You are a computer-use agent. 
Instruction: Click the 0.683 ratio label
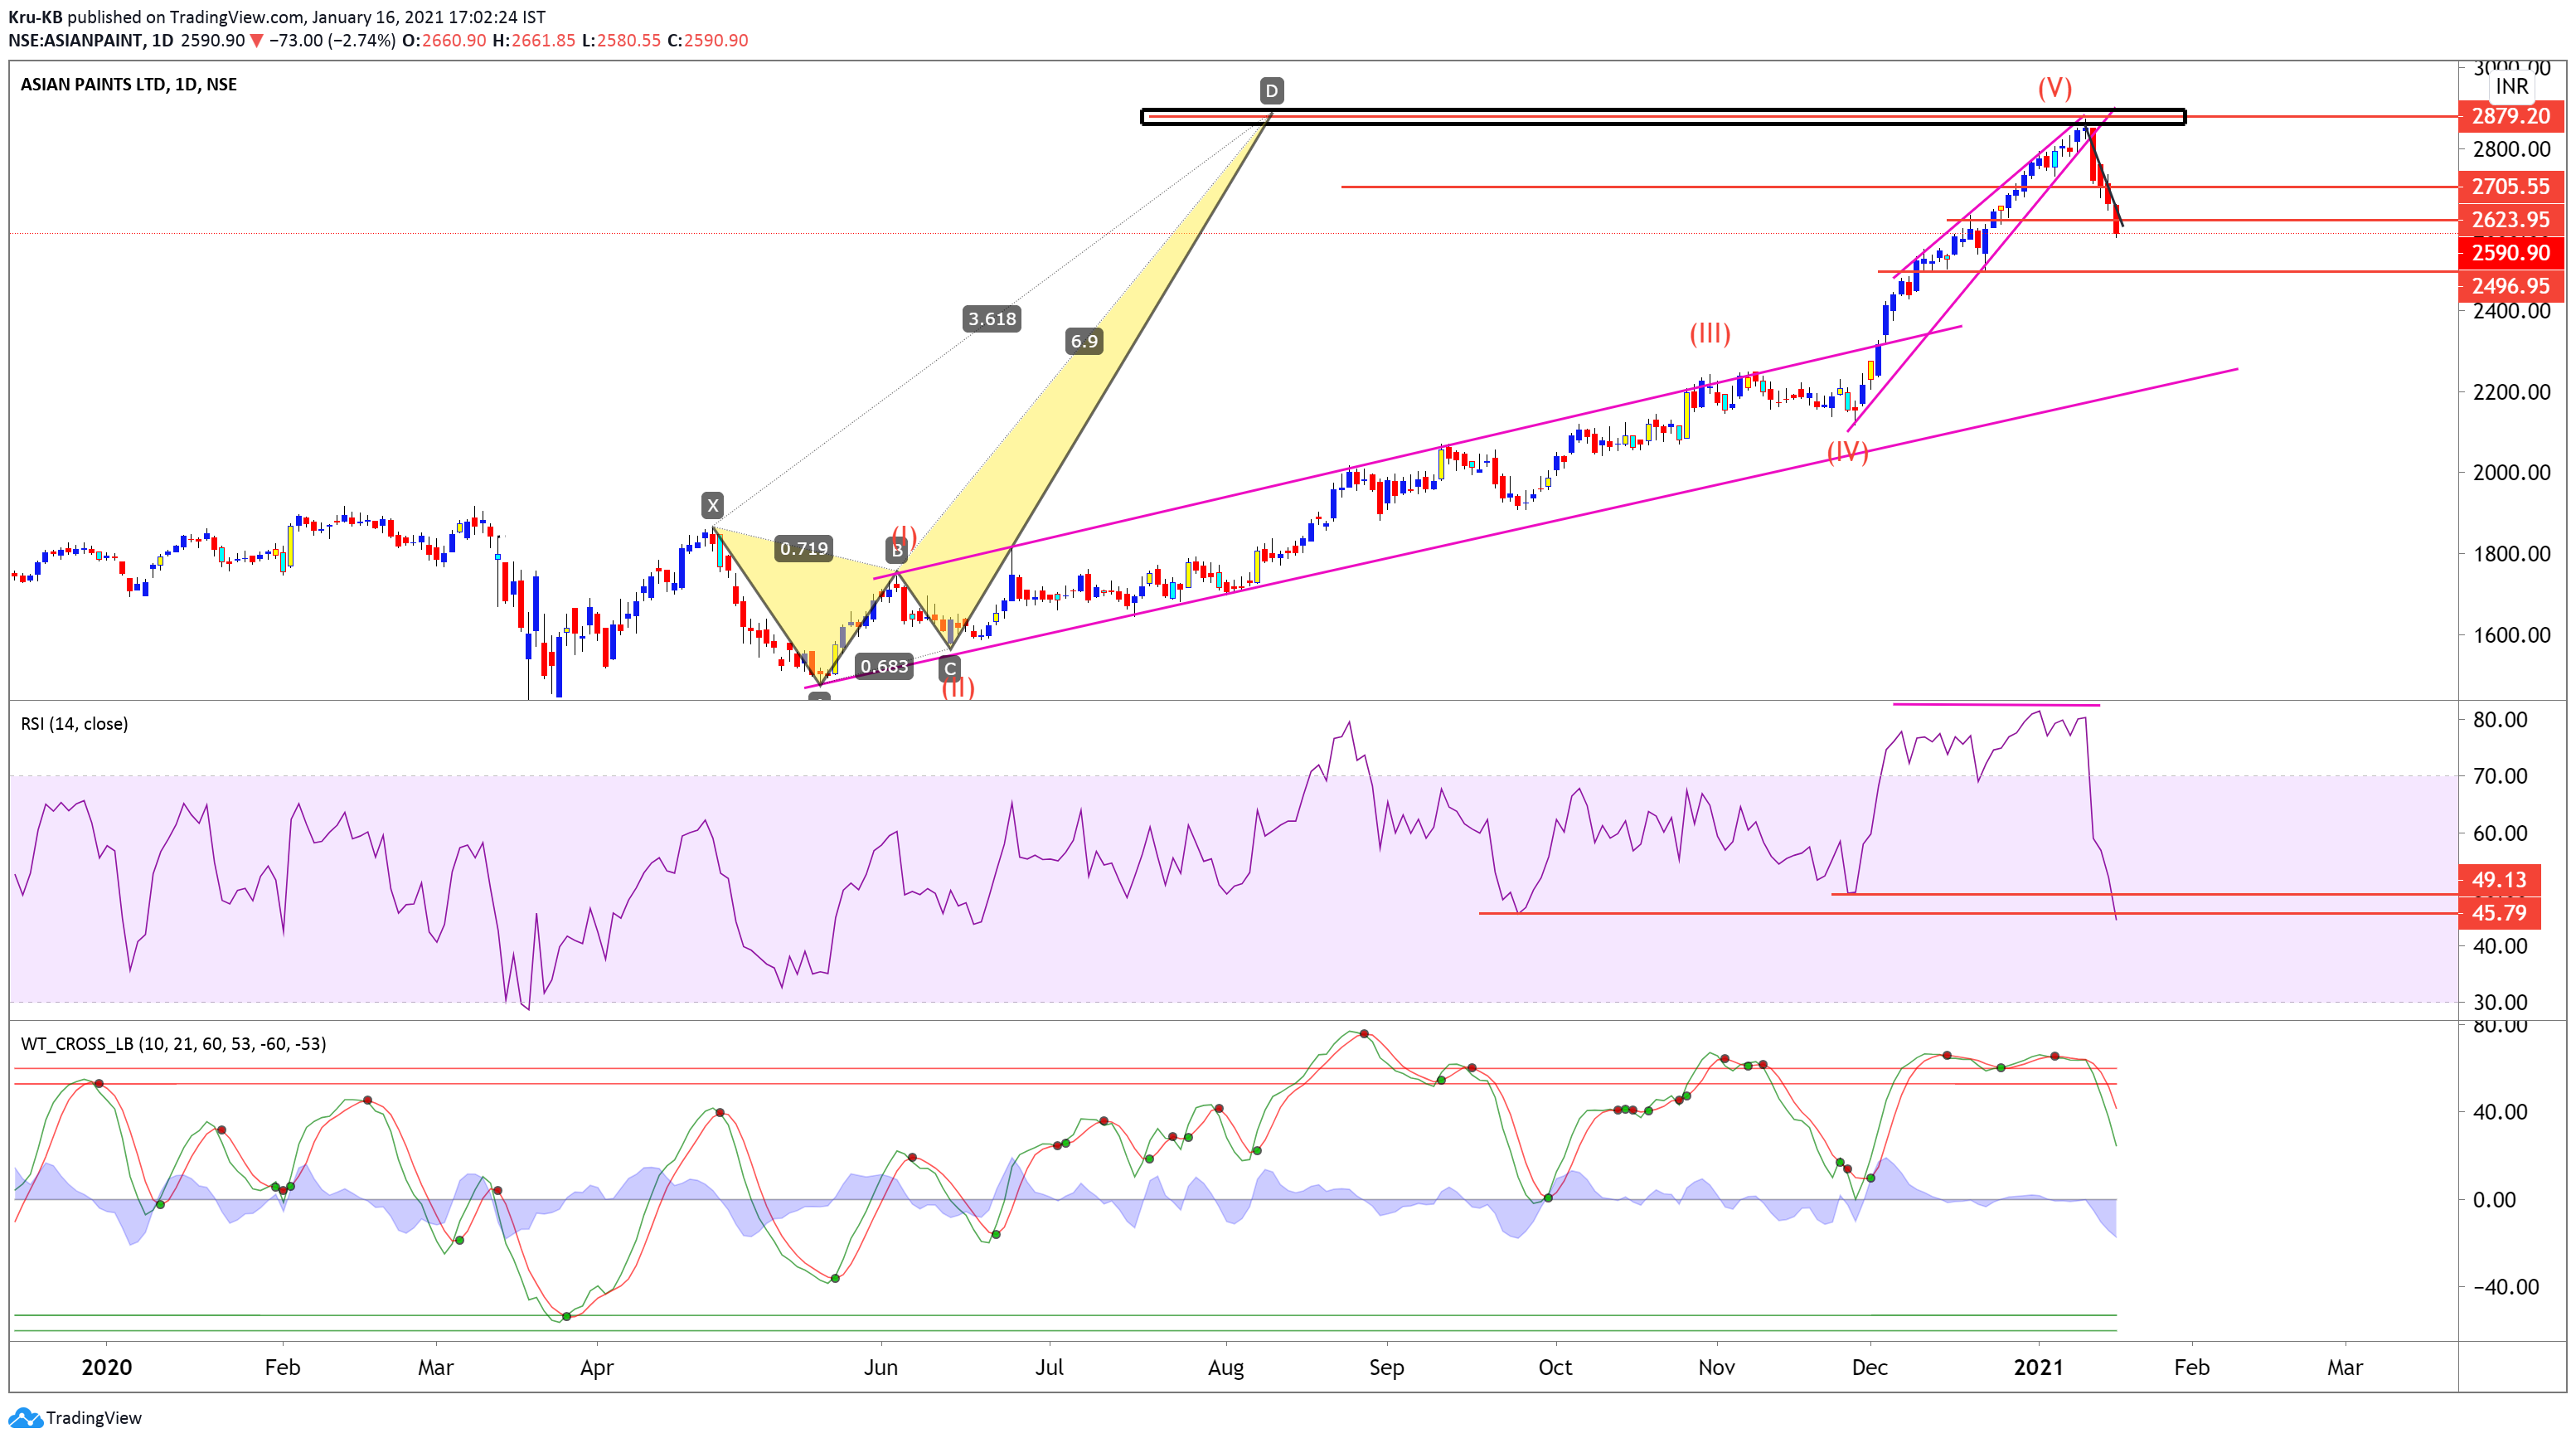tap(884, 666)
